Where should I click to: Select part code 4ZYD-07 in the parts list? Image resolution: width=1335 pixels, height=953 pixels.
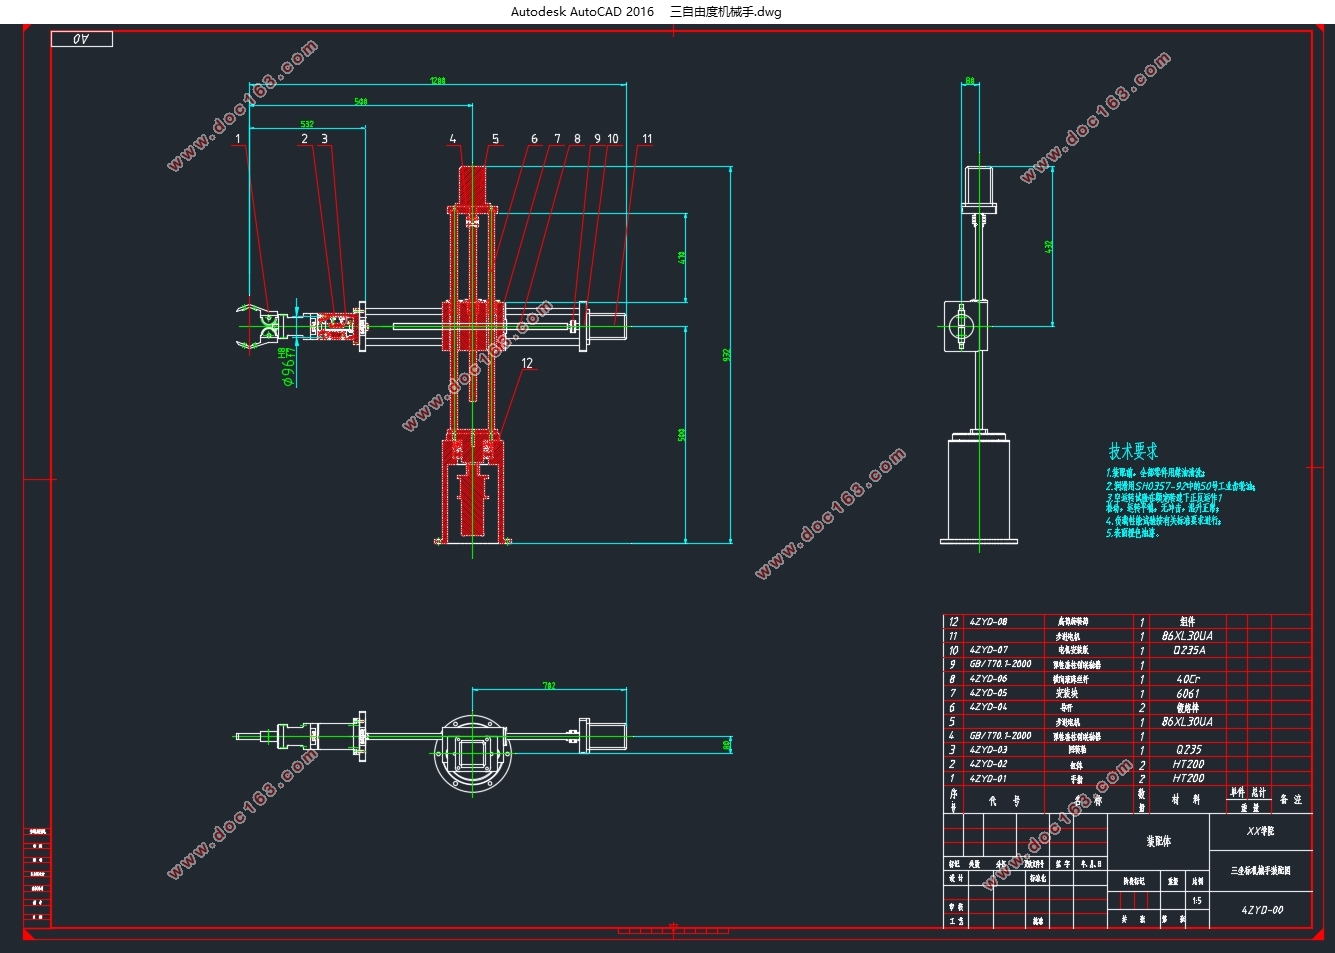coord(988,650)
